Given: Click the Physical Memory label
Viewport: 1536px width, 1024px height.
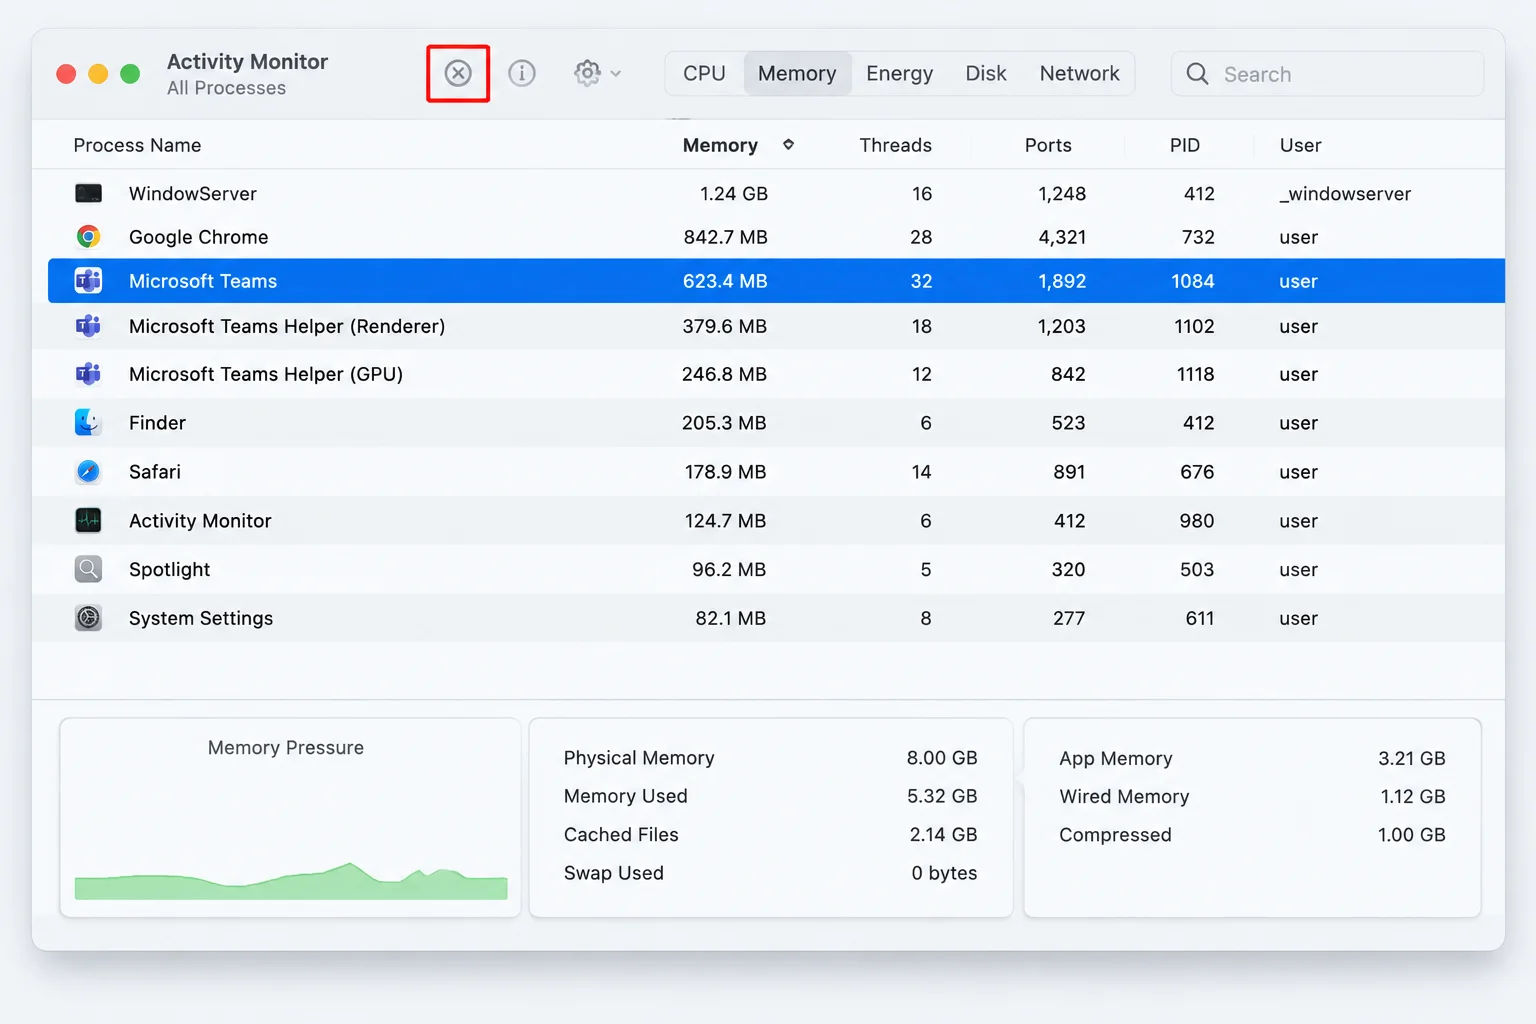Looking at the screenshot, I should 639,758.
